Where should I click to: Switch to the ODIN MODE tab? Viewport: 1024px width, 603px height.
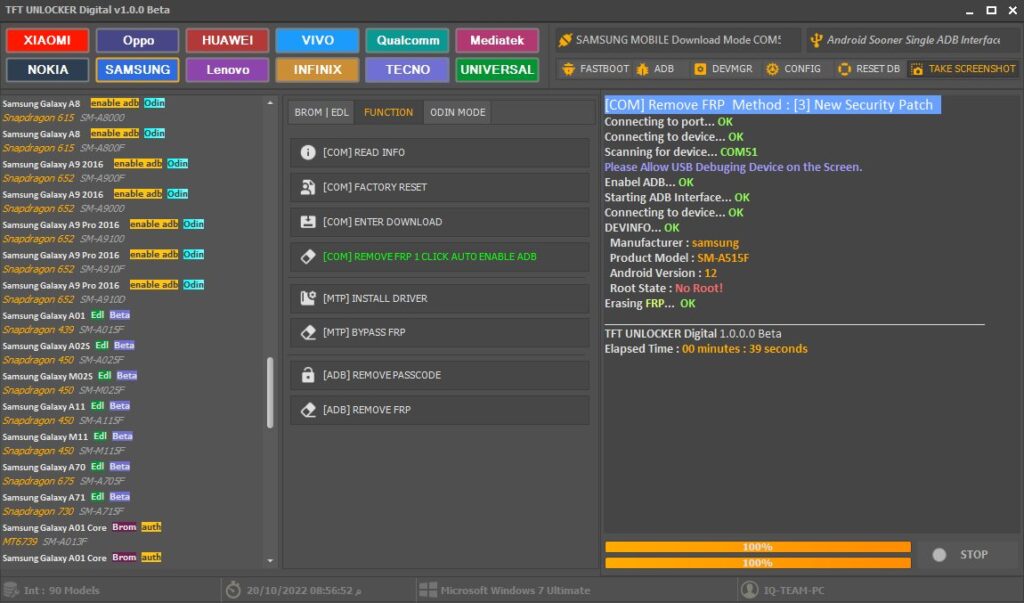coord(457,112)
